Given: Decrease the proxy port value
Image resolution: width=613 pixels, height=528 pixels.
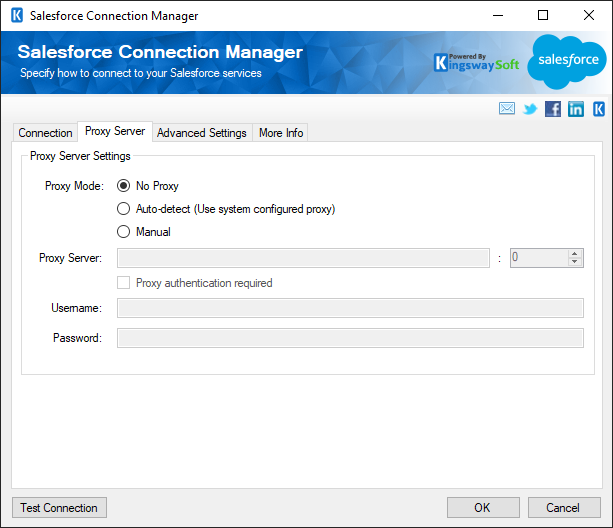Looking at the screenshot, I should click(x=574, y=261).
